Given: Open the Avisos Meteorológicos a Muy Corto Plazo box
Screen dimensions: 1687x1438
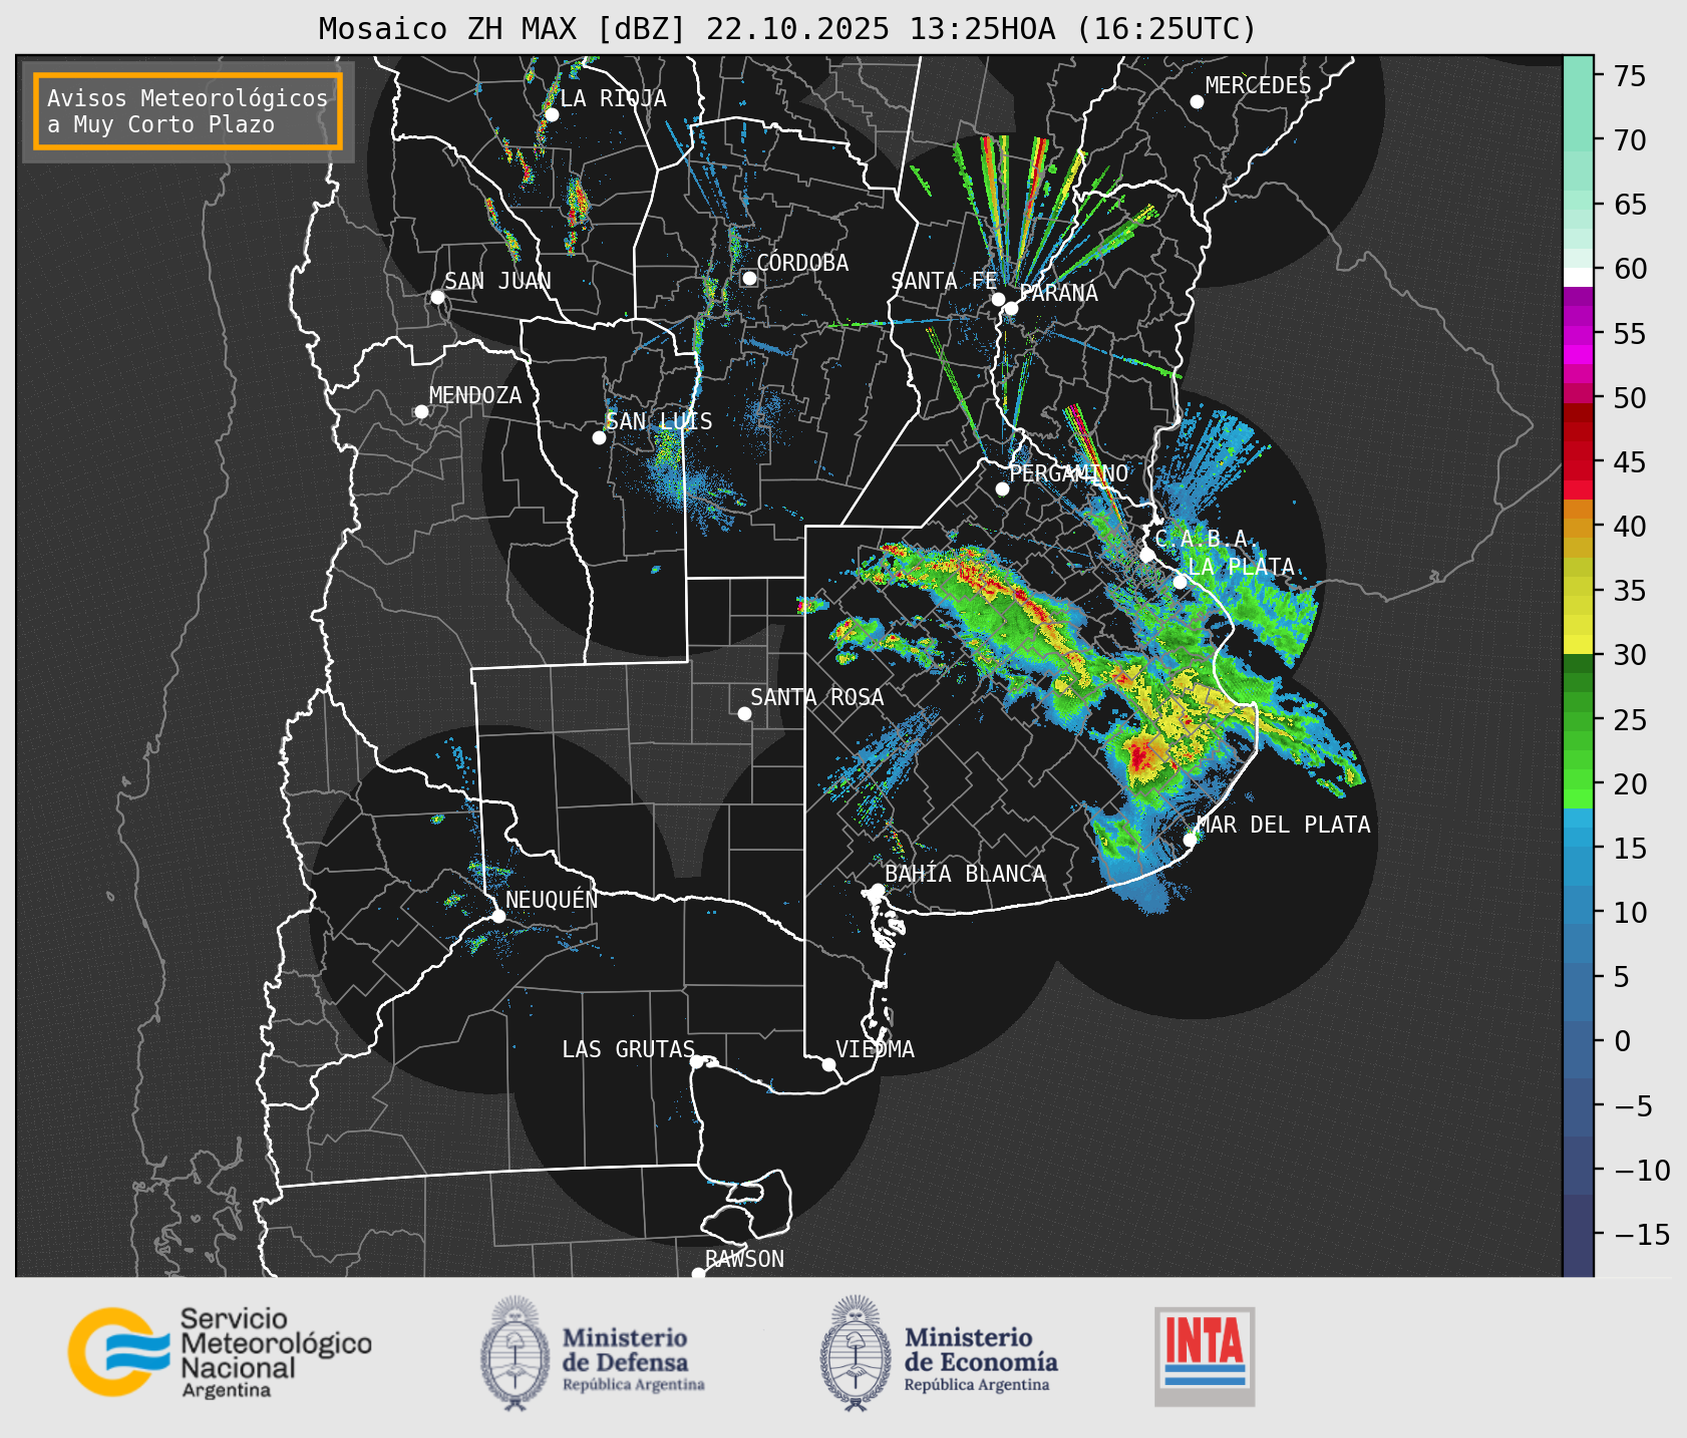Looking at the screenshot, I should (x=188, y=111).
